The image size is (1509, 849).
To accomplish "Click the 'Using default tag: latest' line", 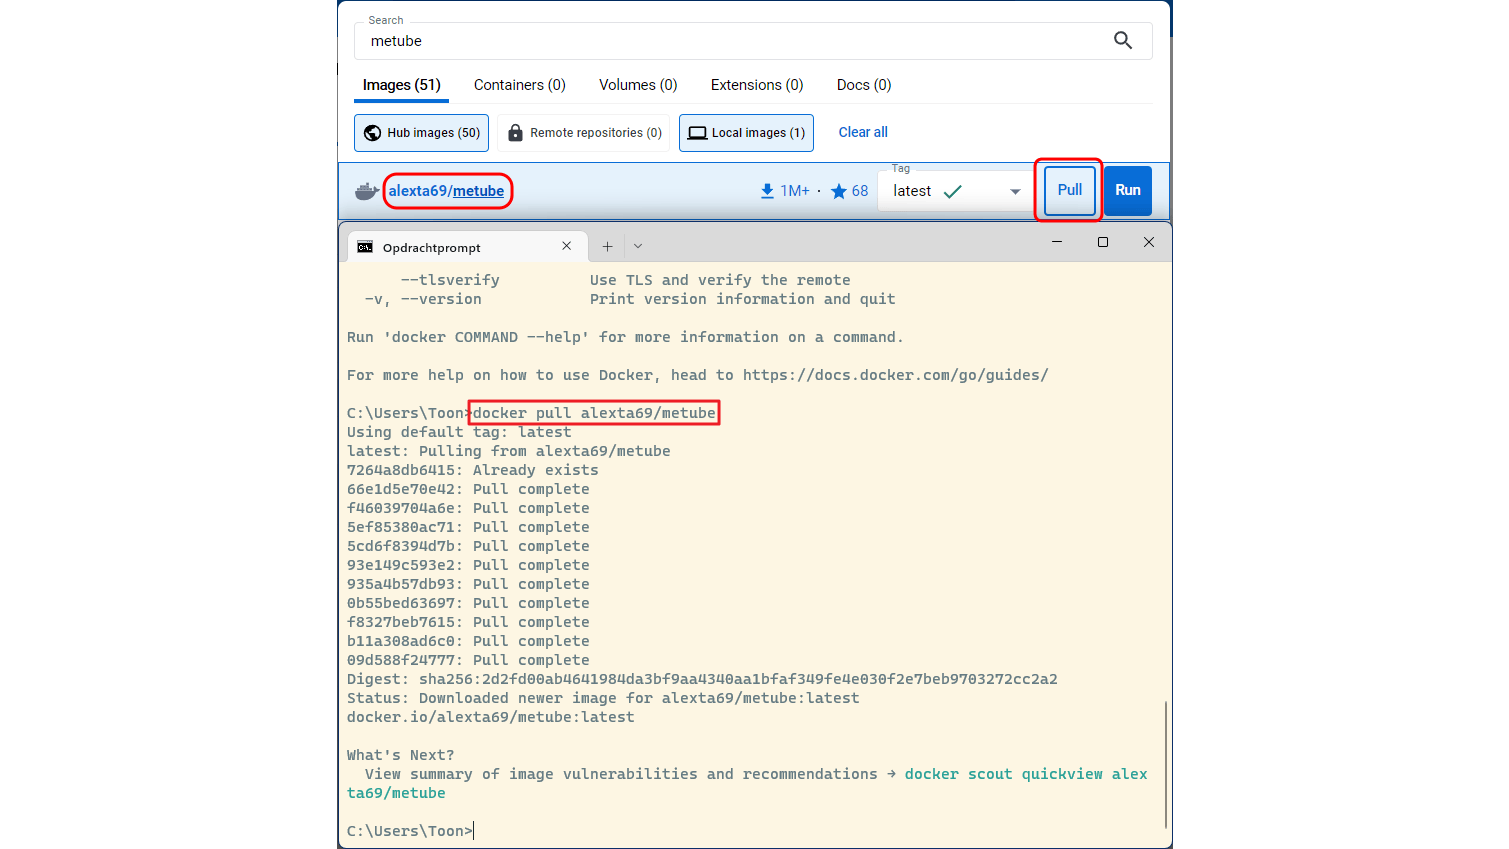I will (459, 432).
